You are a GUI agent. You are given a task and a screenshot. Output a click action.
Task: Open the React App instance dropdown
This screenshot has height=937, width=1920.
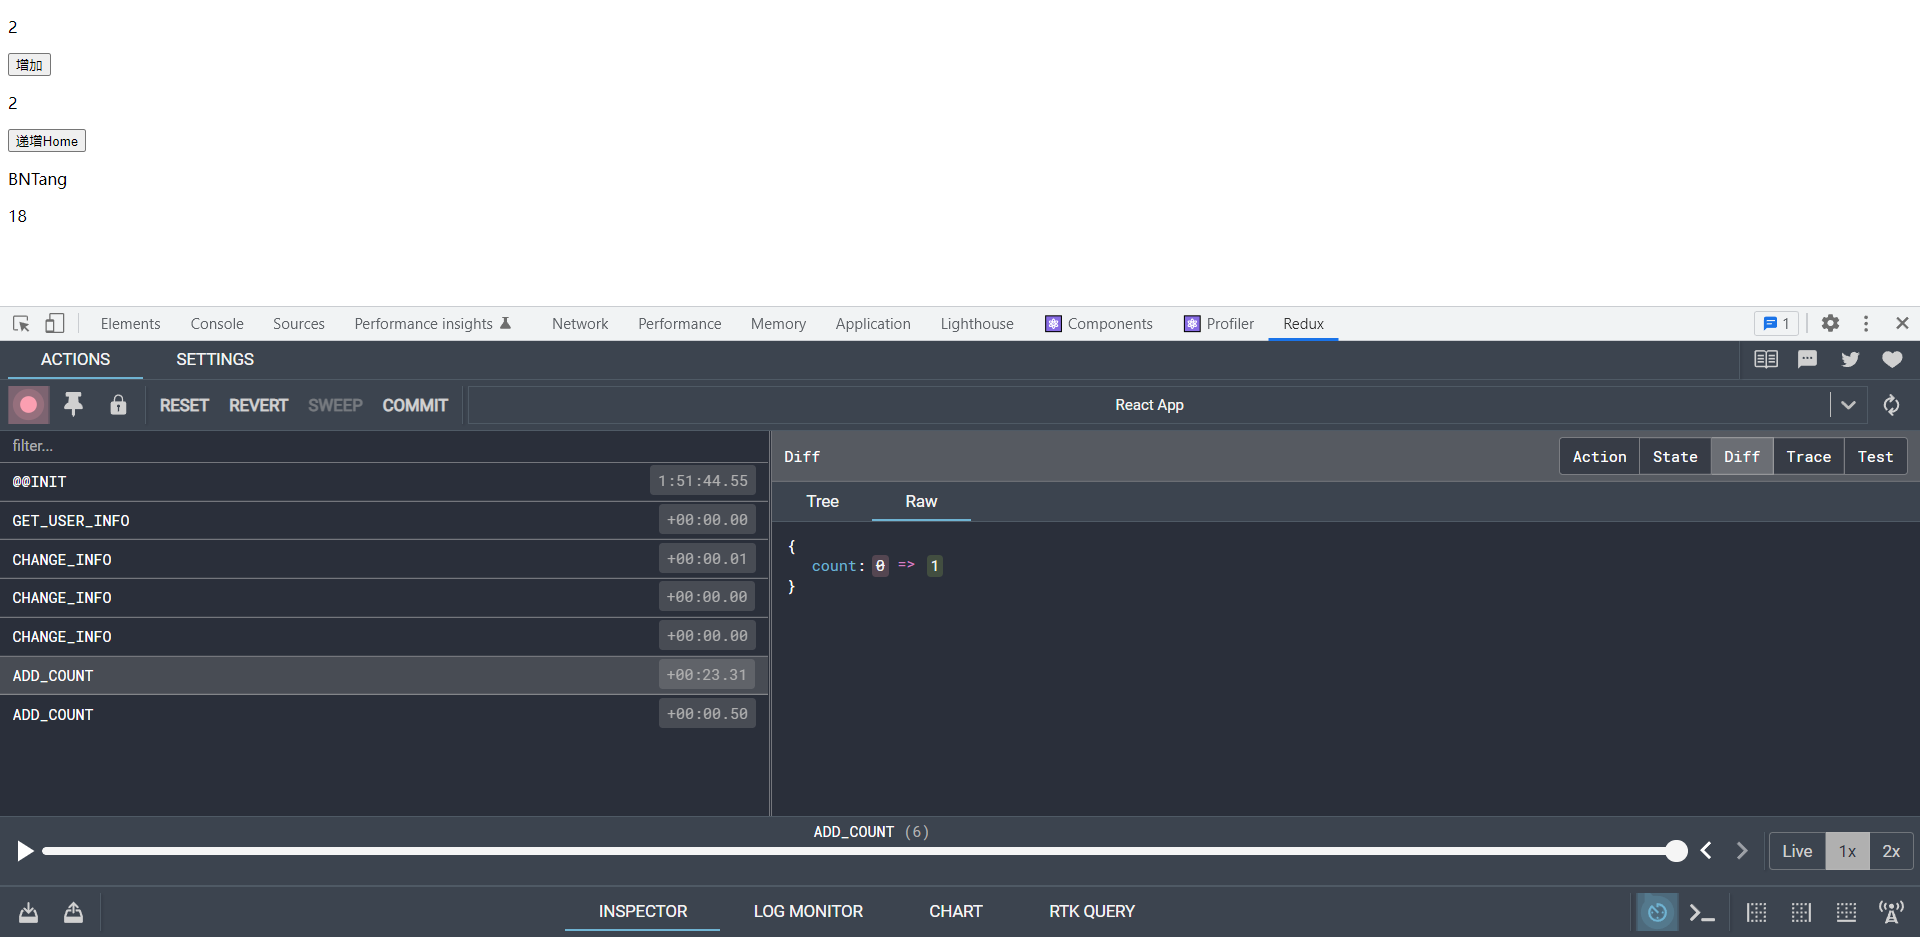point(1848,405)
